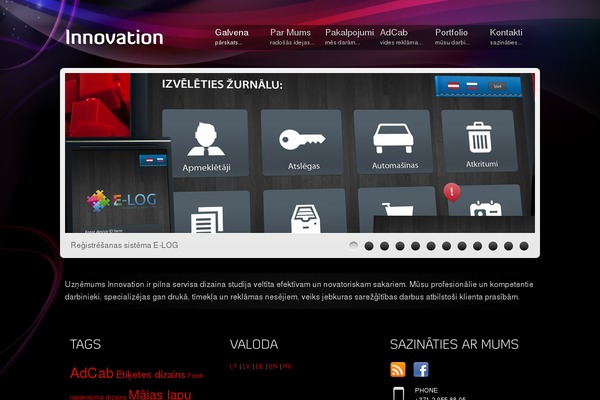Select the third slideshow pagination dot
The height and width of the screenshot is (400, 600).
385,246
